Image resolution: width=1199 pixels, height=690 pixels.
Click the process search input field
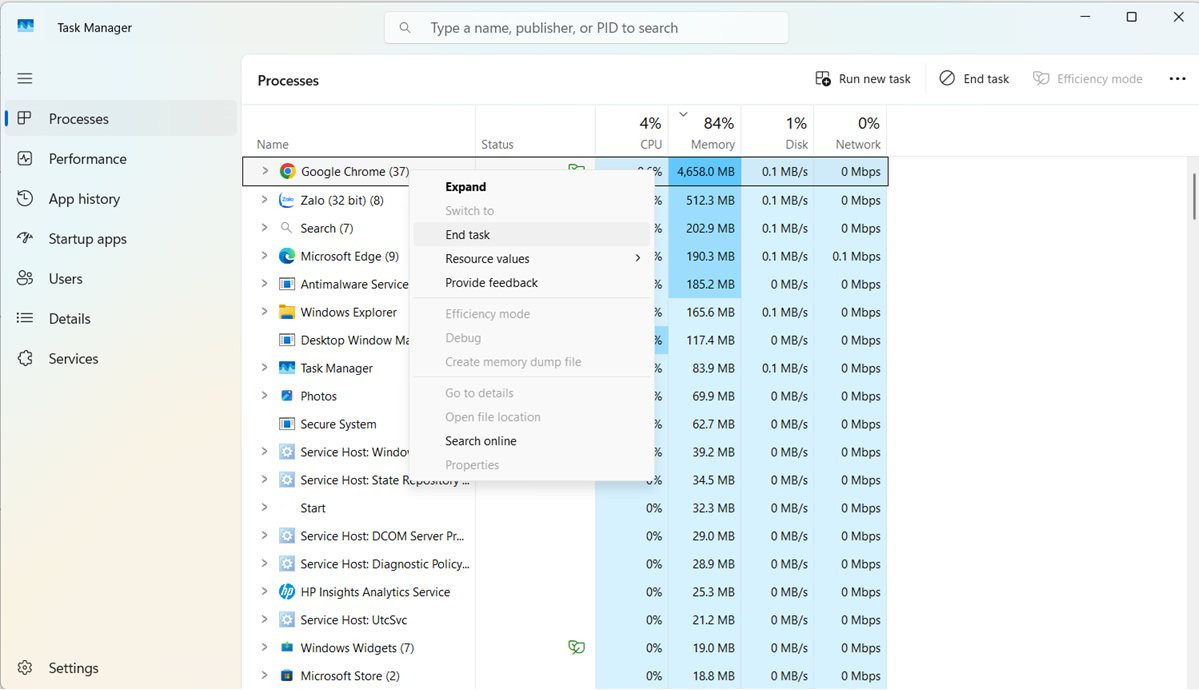(x=587, y=28)
